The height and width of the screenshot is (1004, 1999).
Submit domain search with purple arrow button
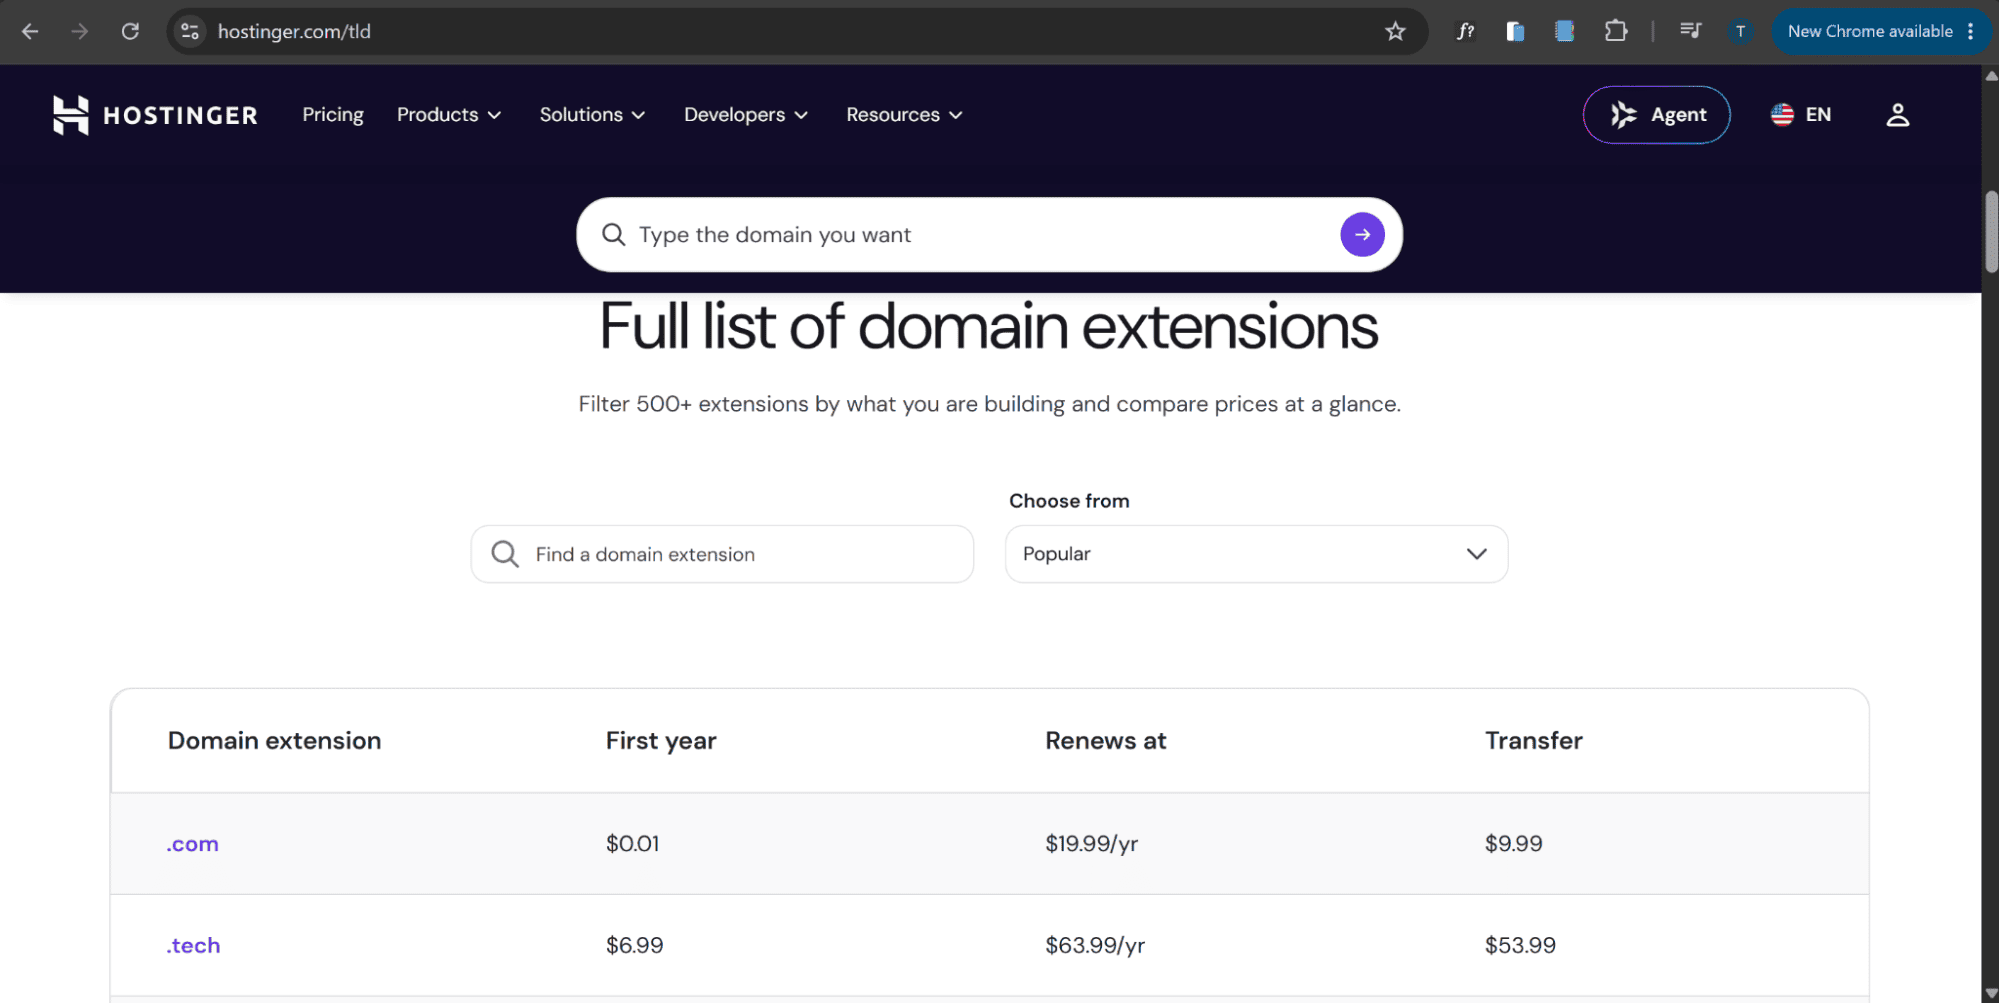pos(1362,234)
